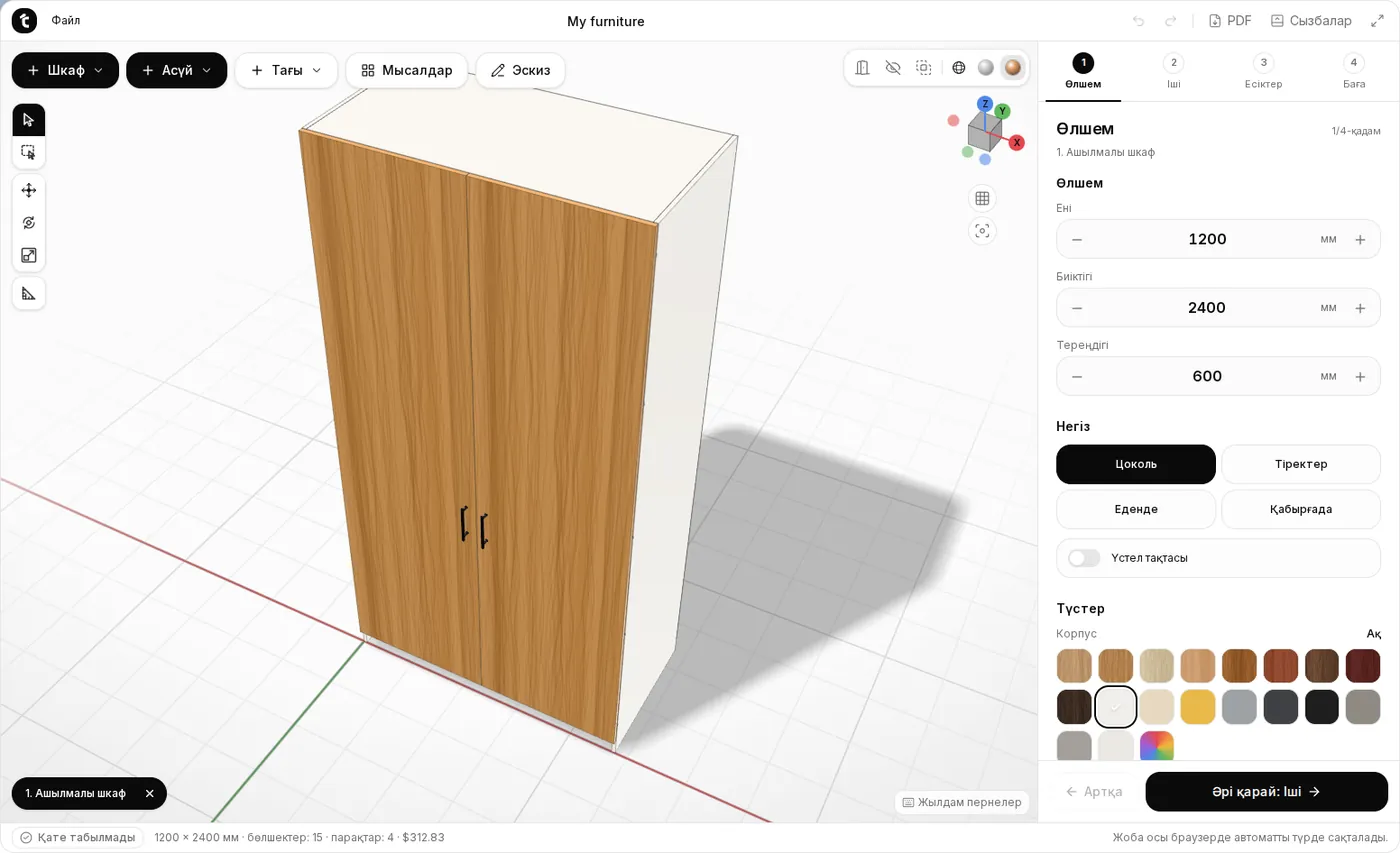Increase Тереңдігі depth with plus
The image size is (1400, 853).
[1360, 376]
